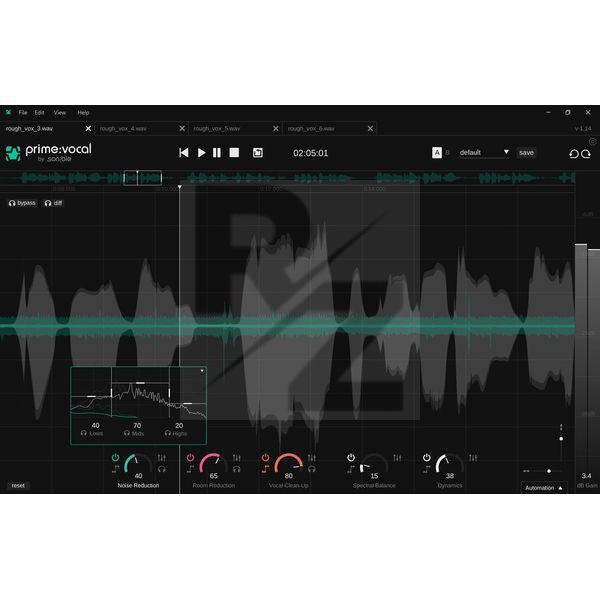This screenshot has height=600, width=600.
Task: Click the export/render icon next to stop
Action: pyautogui.click(x=258, y=153)
